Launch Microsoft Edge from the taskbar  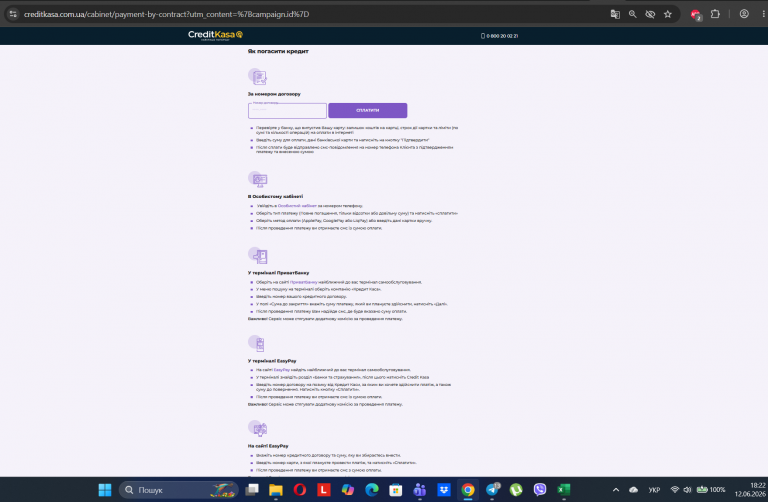point(372,490)
